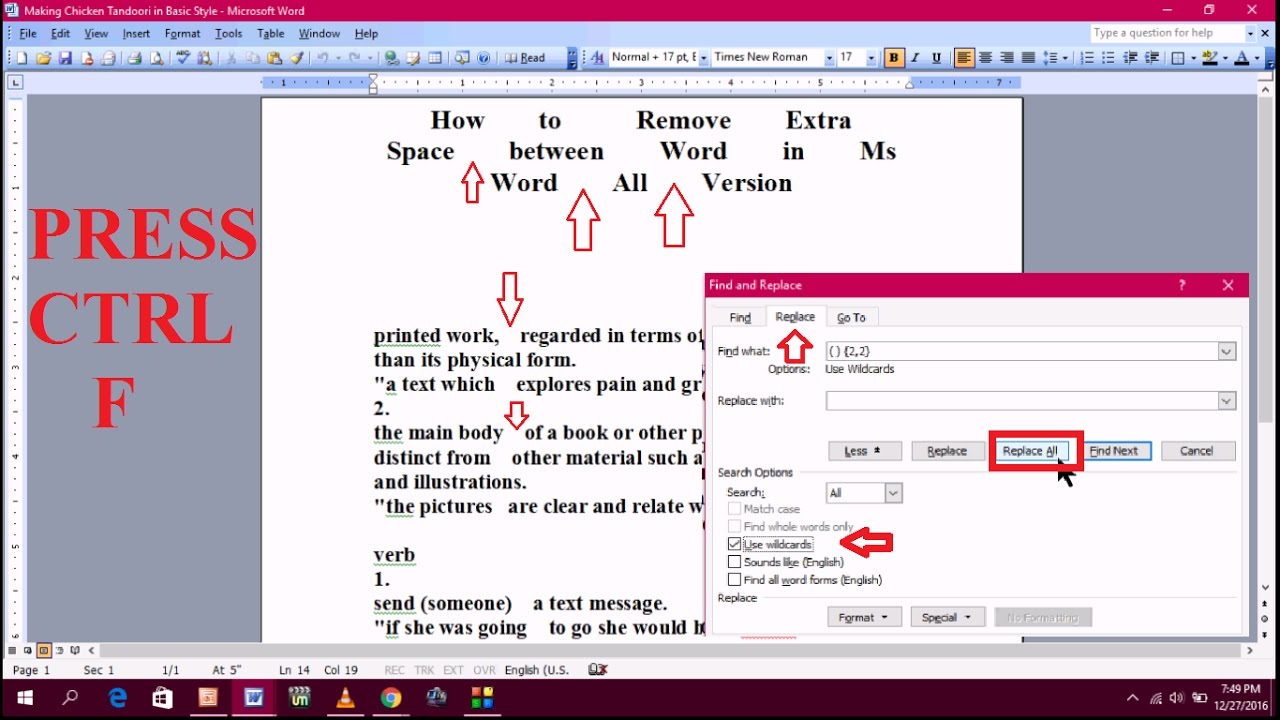Click the Outside Border icon
1280x720 pixels.
click(x=1178, y=58)
